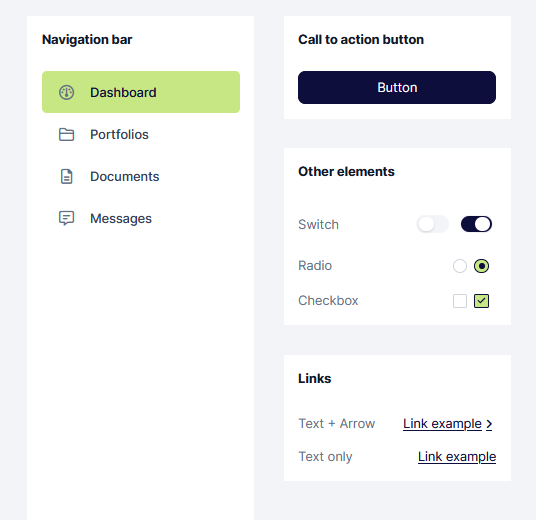The image size is (536, 520).
Task: Click the Dashboard gauge icon
Action: [x=66, y=92]
